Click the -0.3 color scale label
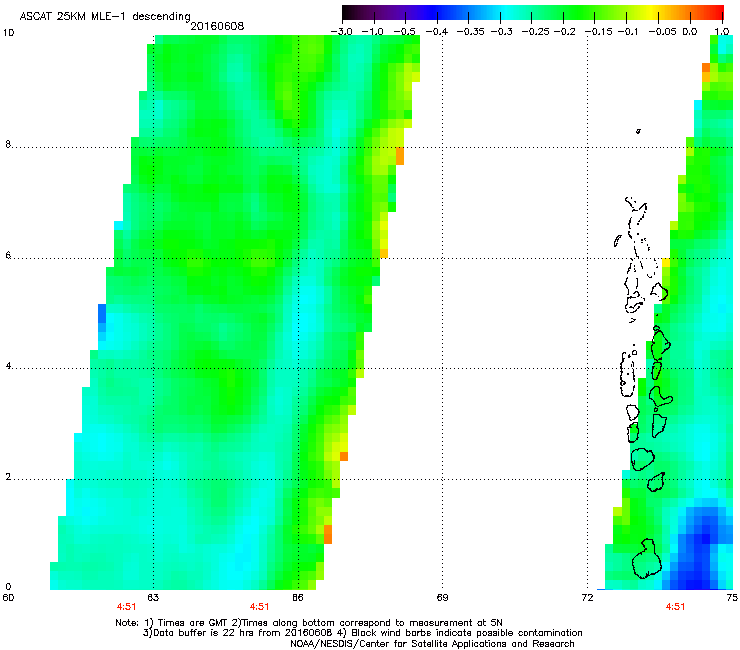Image resolution: width=740 pixels, height=650 pixels. tap(501, 32)
